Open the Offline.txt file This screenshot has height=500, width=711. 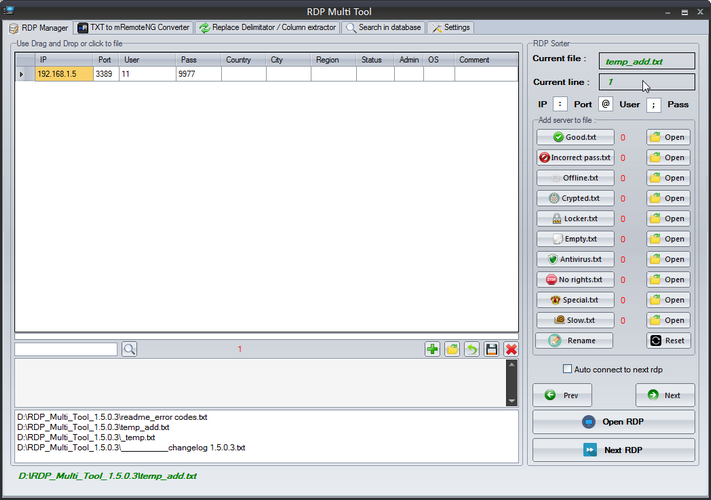pos(668,178)
